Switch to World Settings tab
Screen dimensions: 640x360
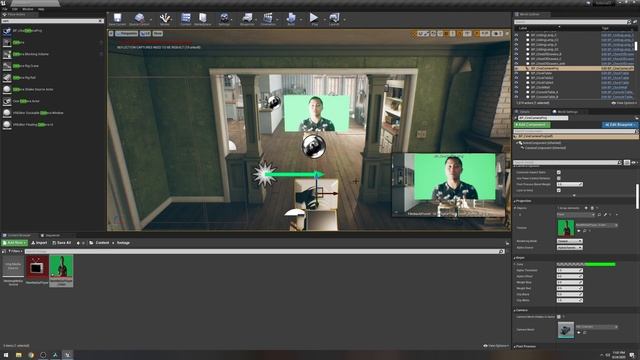(x=566, y=111)
